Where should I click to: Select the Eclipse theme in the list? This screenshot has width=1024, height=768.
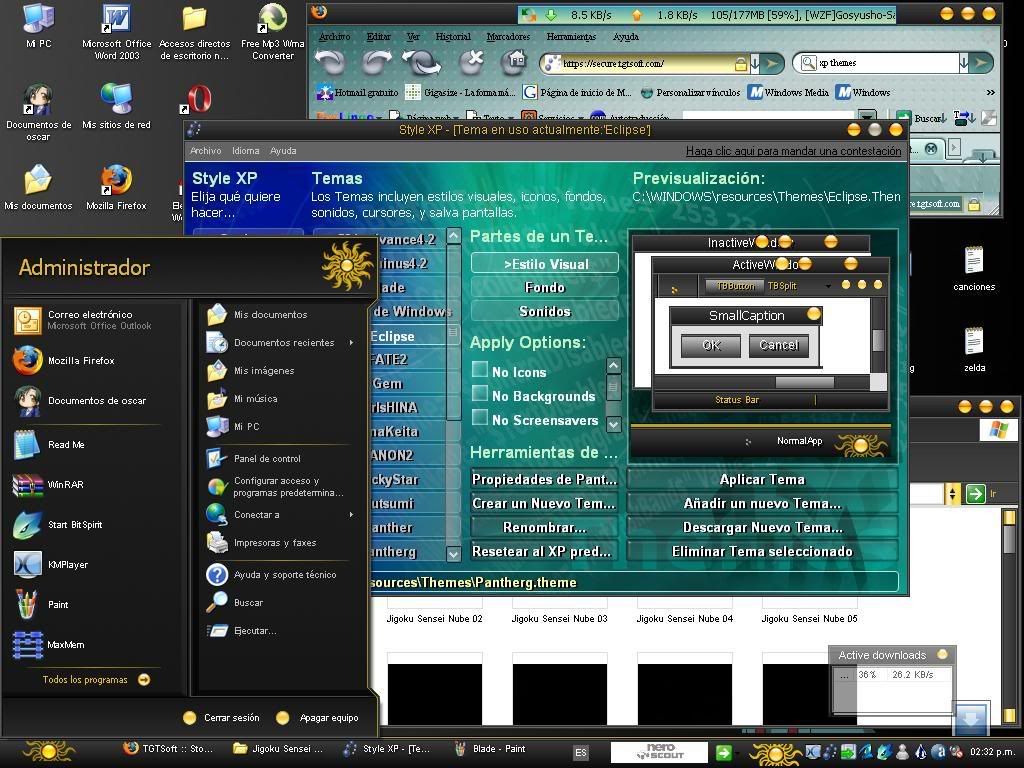click(x=408, y=336)
